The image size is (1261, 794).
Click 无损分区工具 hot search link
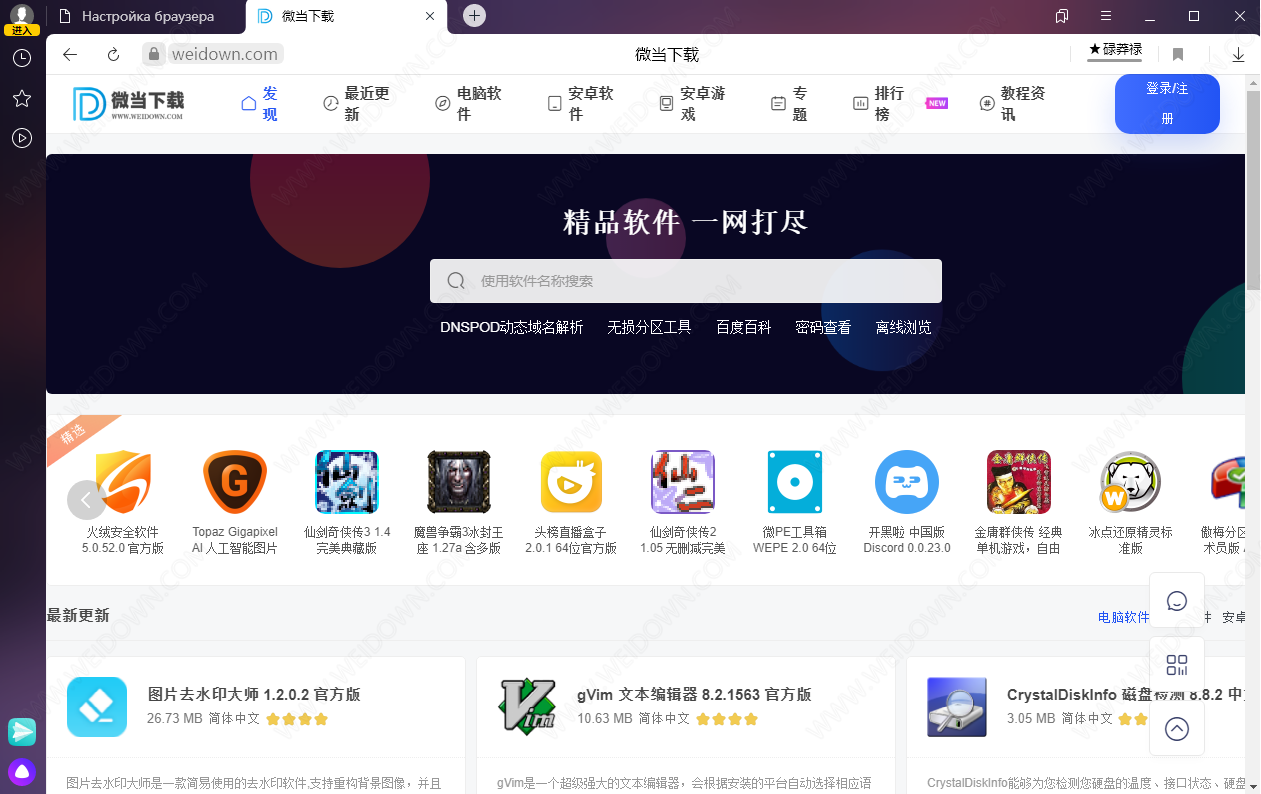649,328
